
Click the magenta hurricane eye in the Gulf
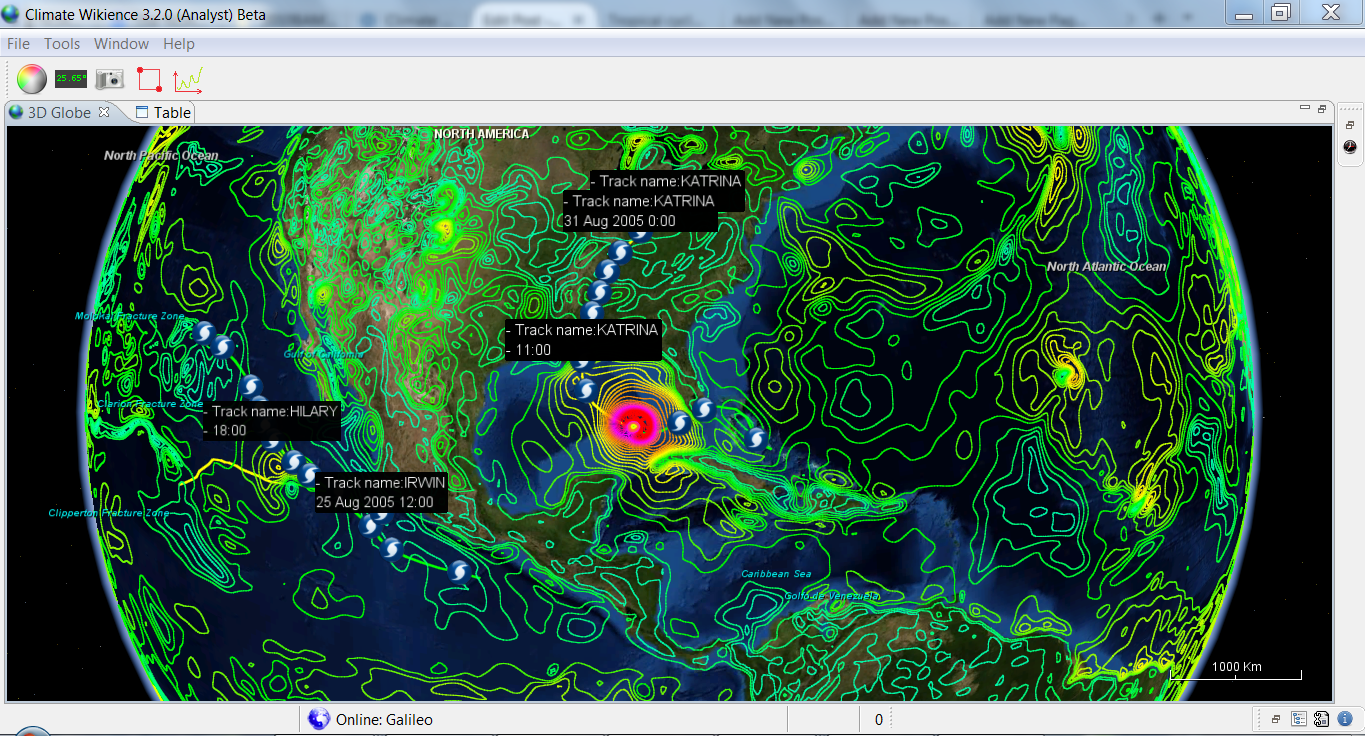634,426
